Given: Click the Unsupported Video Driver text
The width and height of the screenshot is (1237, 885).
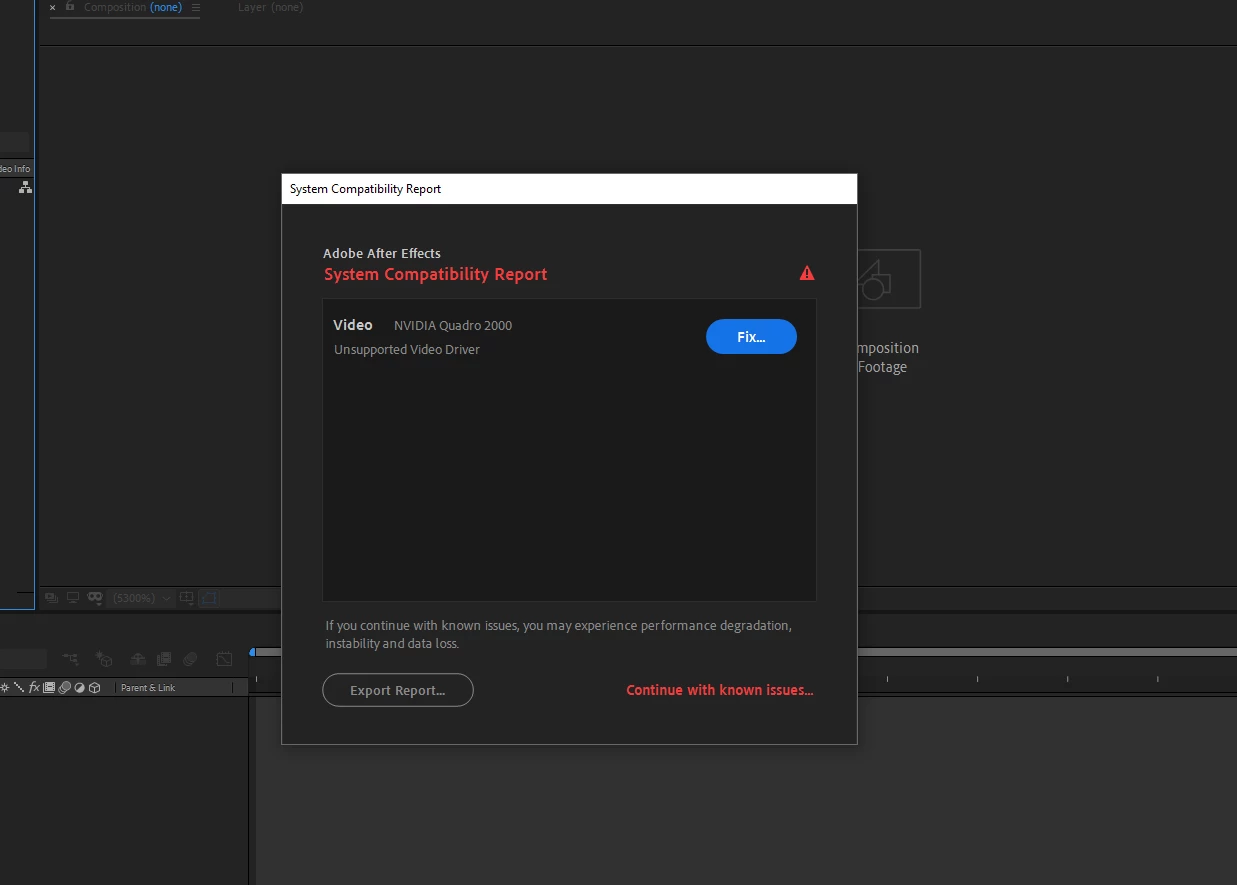Looking at the screenshot, I should point(407,350).
